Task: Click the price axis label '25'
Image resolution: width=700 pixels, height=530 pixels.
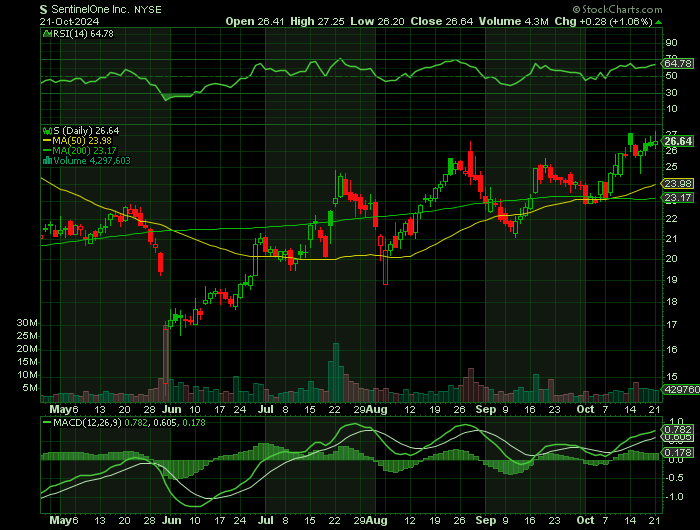Action: 671,167
